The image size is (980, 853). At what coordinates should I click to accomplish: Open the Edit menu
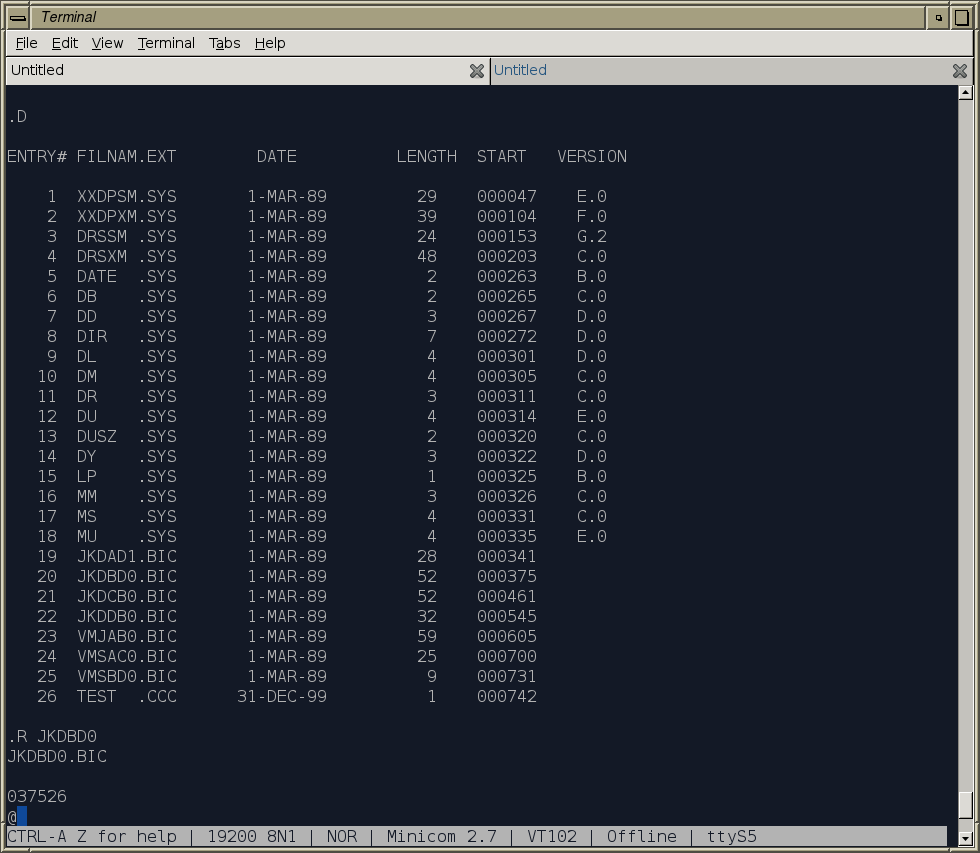(x=65, y=43)
